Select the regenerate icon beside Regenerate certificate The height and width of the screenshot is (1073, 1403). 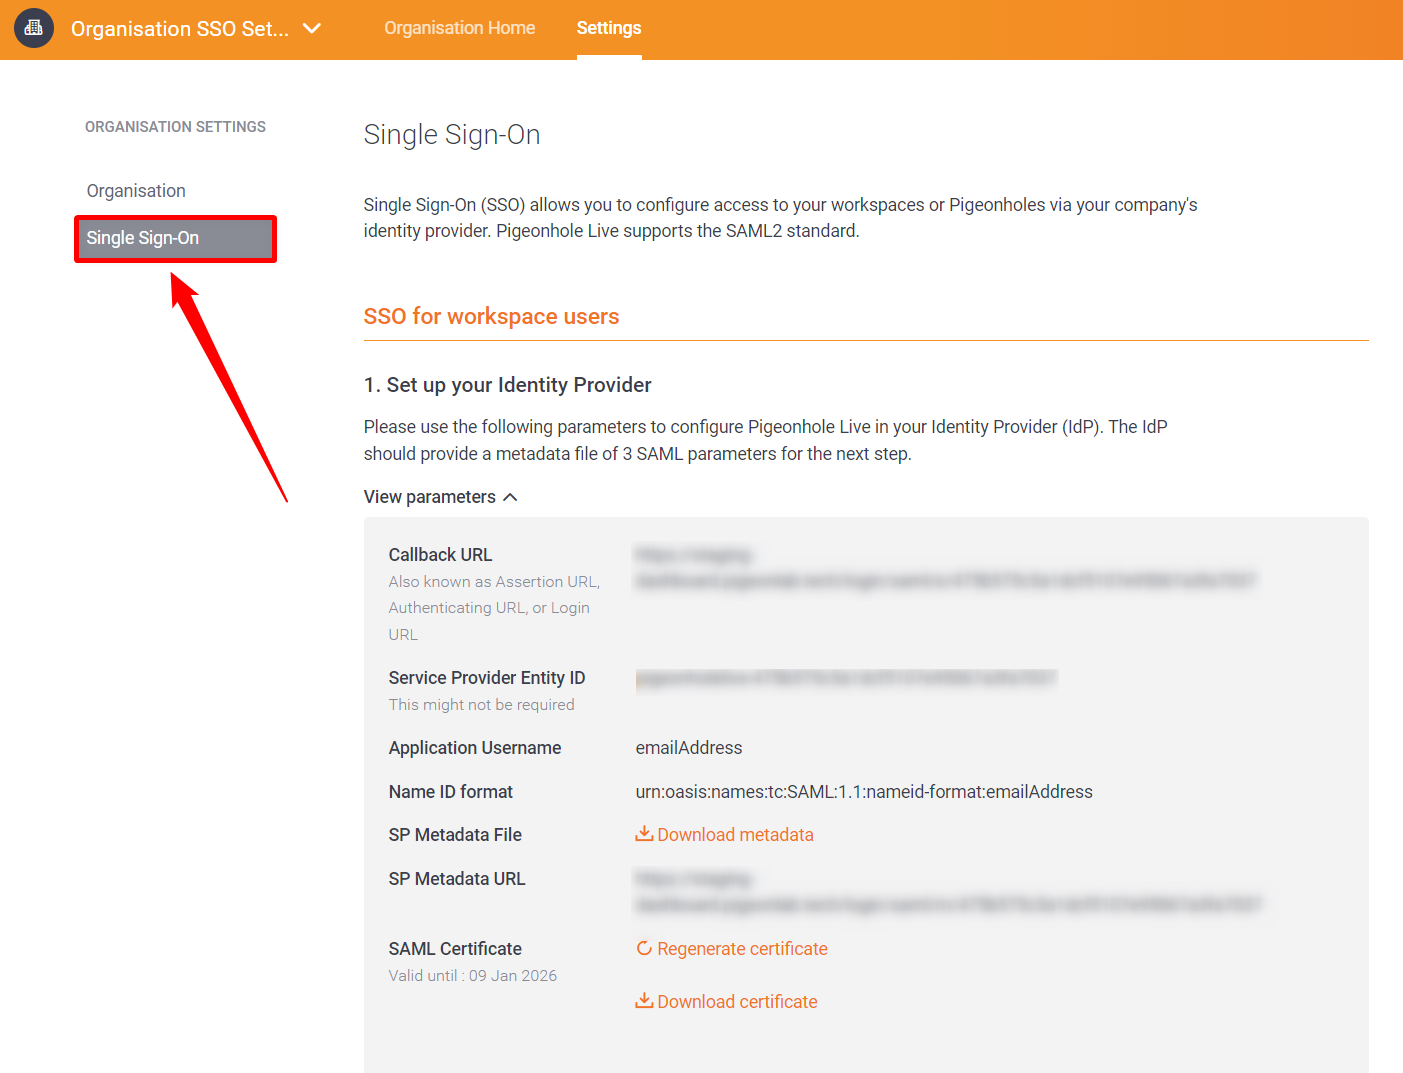[644, 948]
